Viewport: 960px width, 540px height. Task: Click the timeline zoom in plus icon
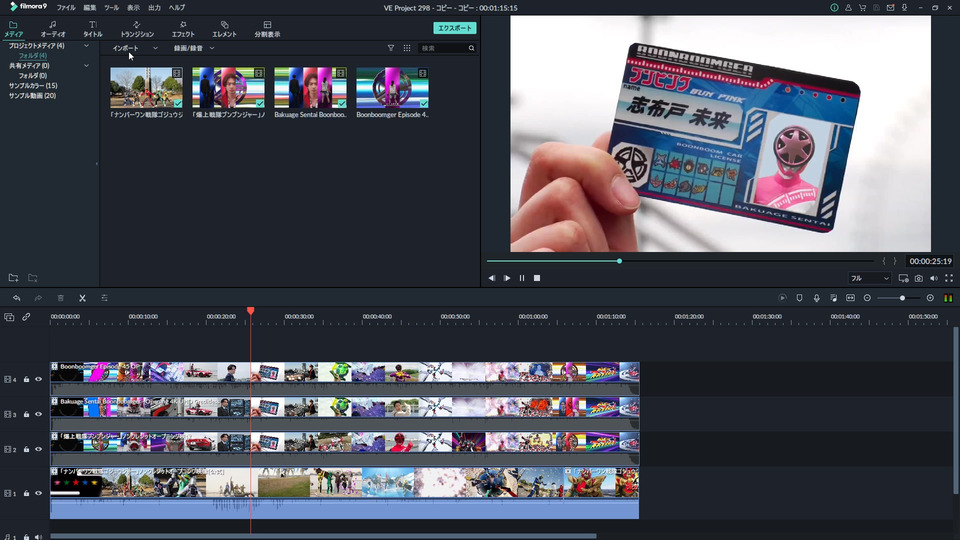930,298
